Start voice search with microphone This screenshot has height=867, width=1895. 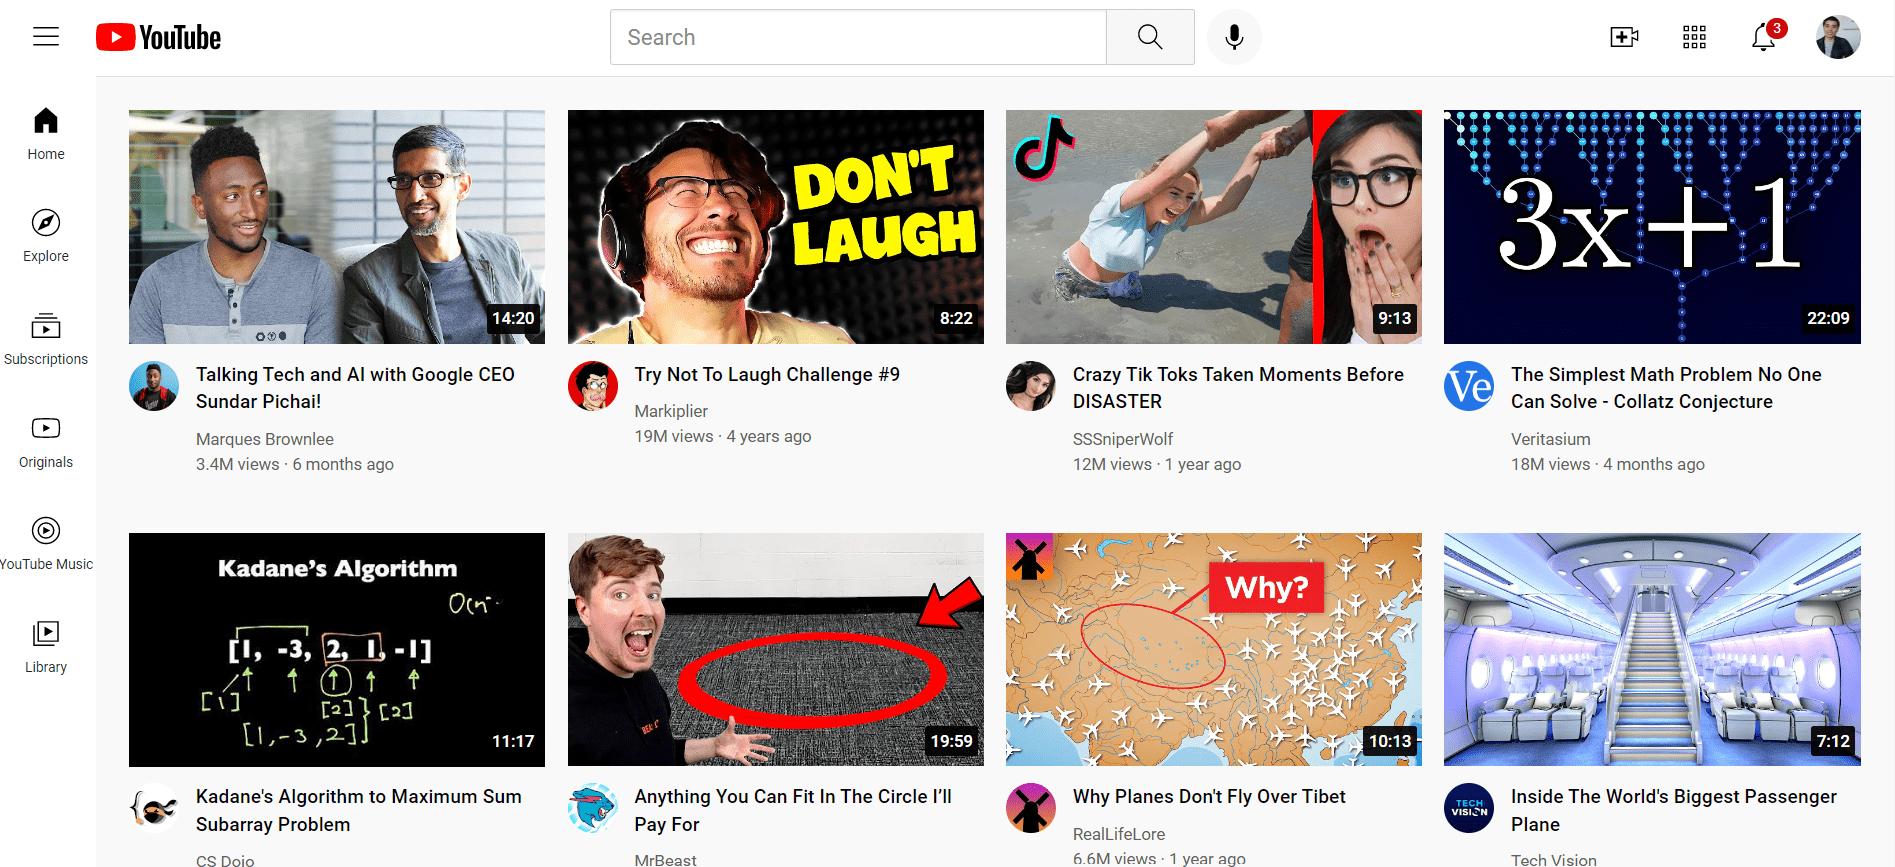pyautogui.click(x=1234, y=37)
